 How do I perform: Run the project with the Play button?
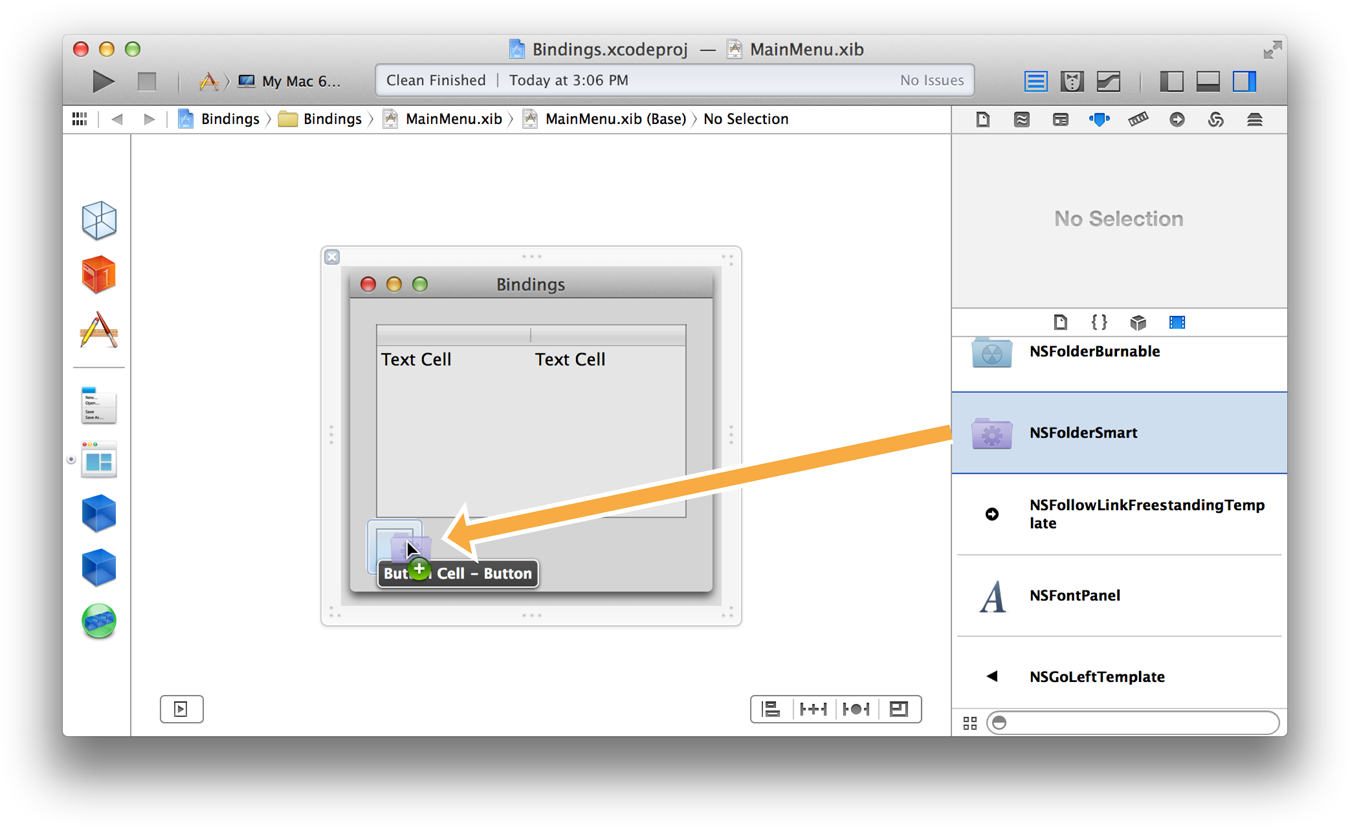coord(103,81)
